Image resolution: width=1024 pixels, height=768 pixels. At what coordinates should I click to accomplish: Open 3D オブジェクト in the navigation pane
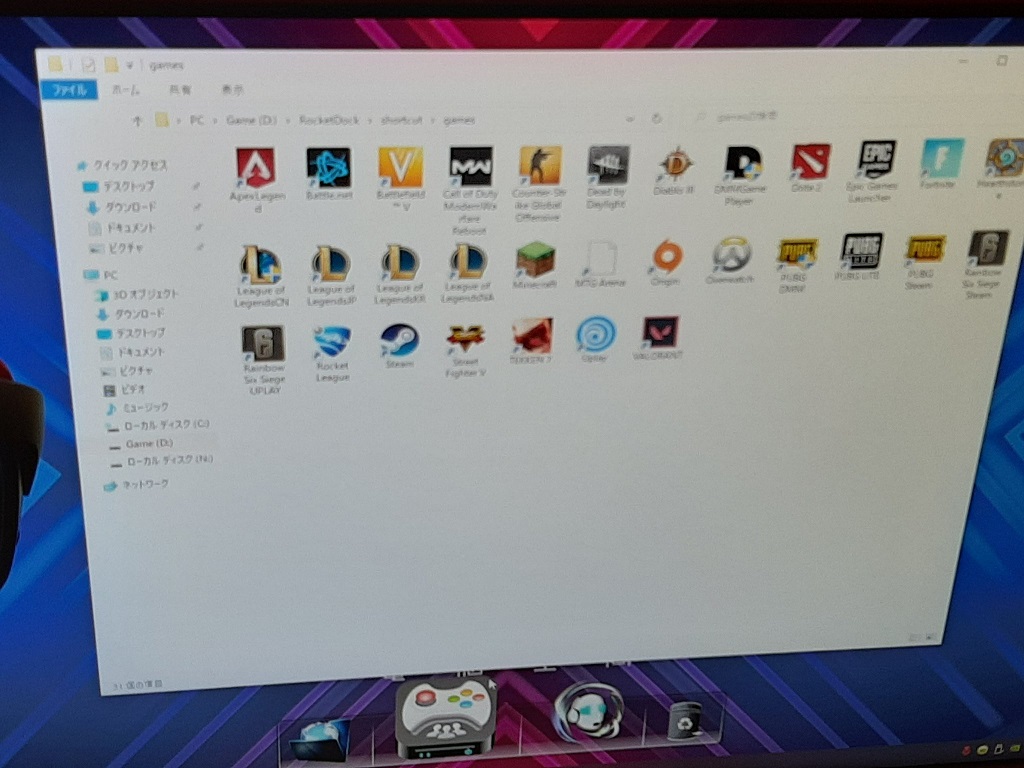click(x=136, y=295)
